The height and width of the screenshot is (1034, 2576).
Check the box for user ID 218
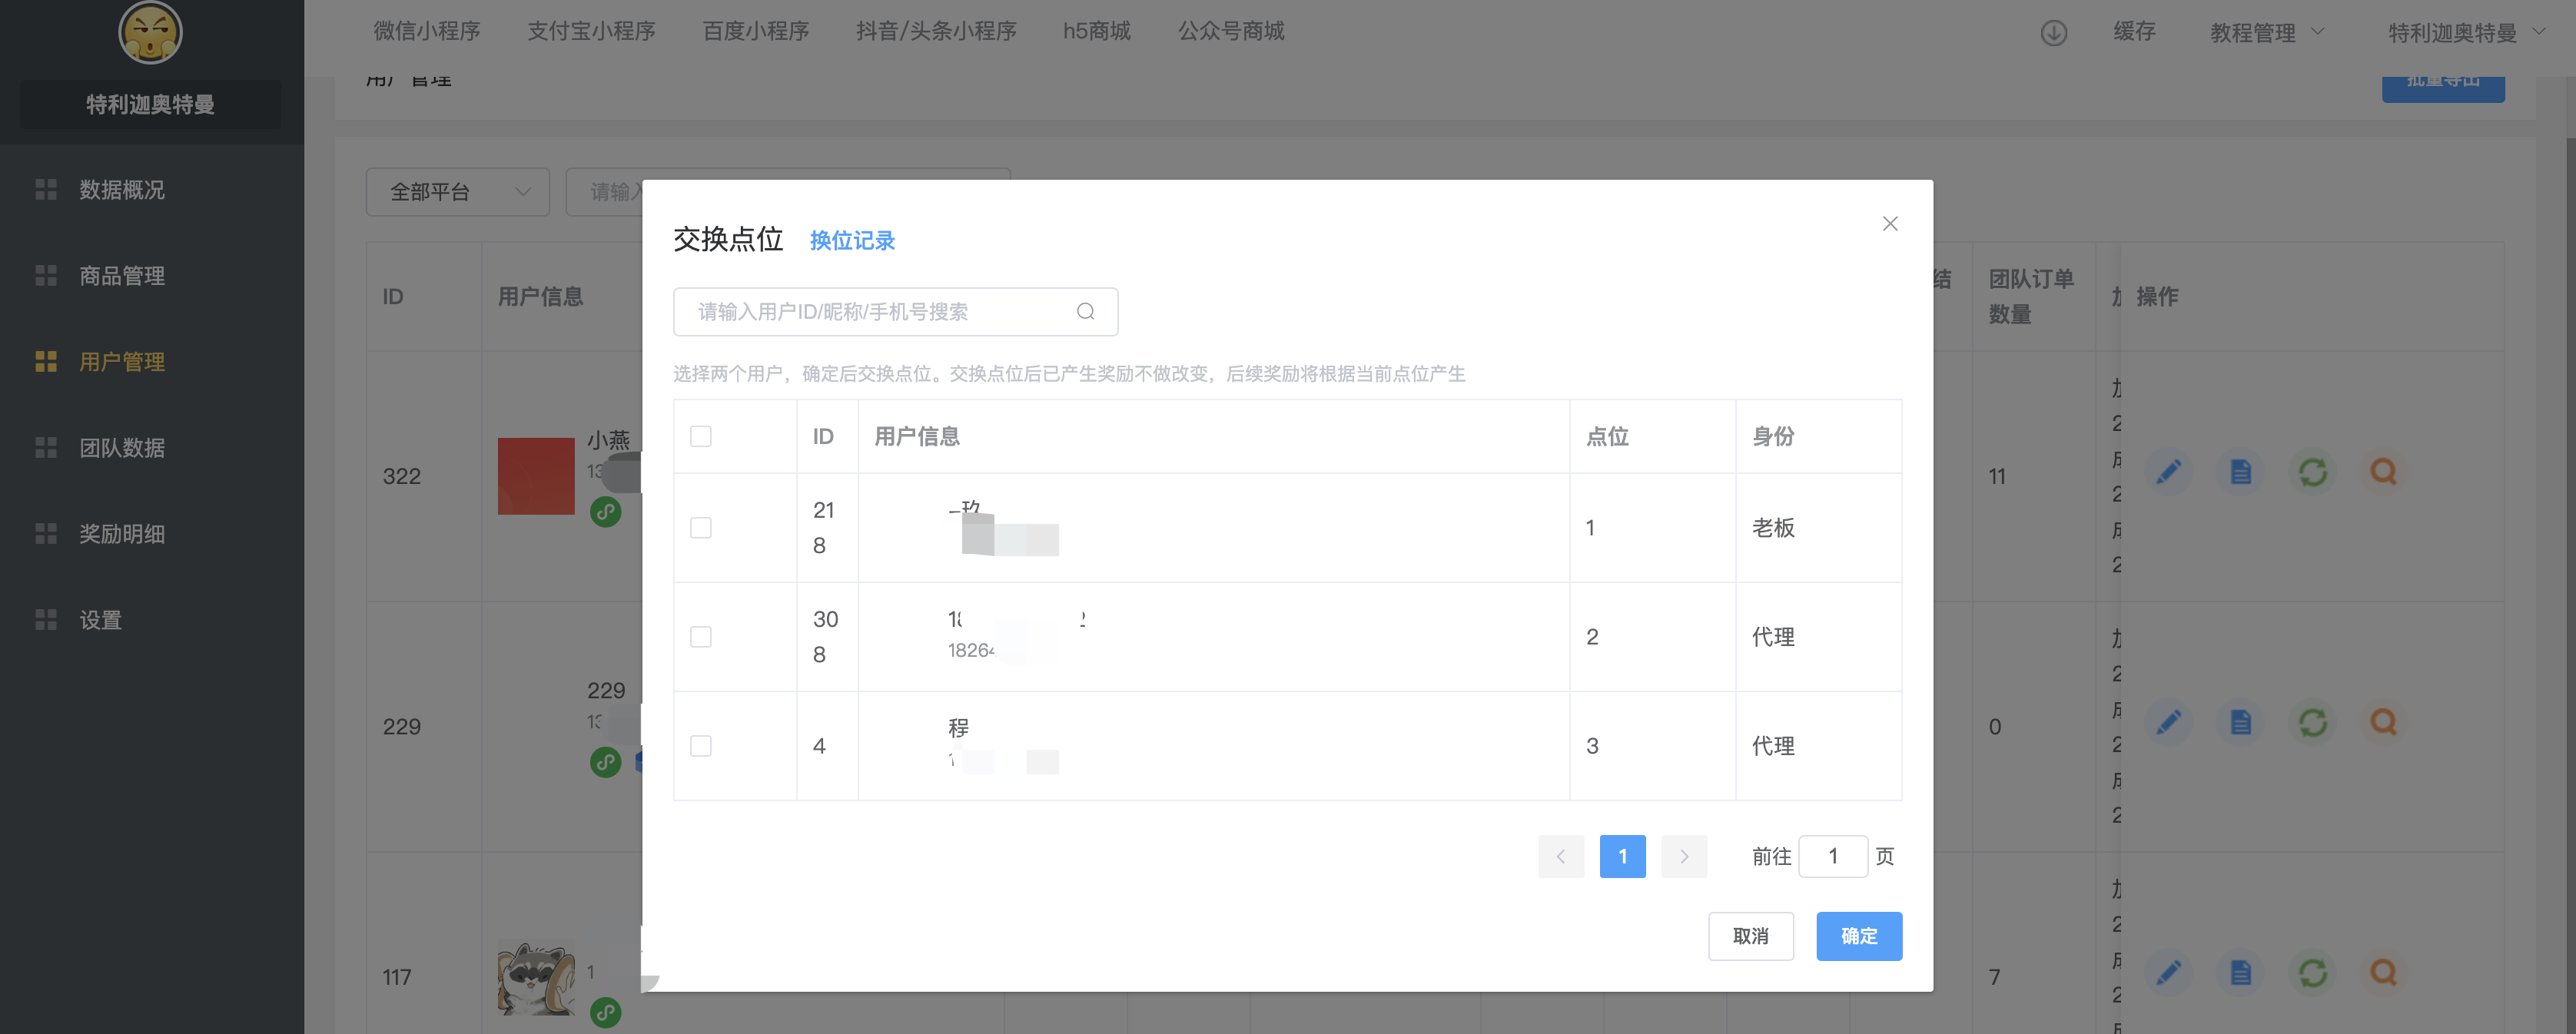pos(701,528)
